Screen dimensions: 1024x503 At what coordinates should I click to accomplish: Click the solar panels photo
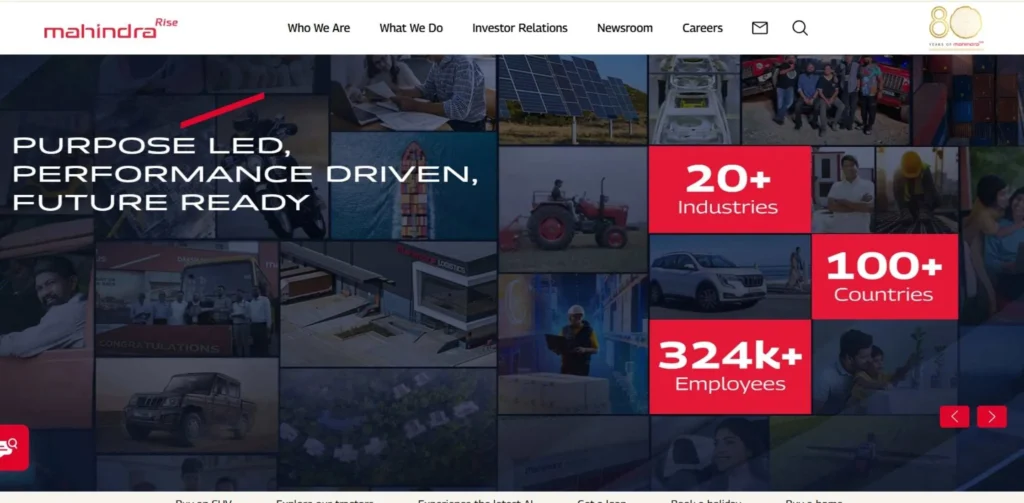pyautogui.click(x=573, y=100)
